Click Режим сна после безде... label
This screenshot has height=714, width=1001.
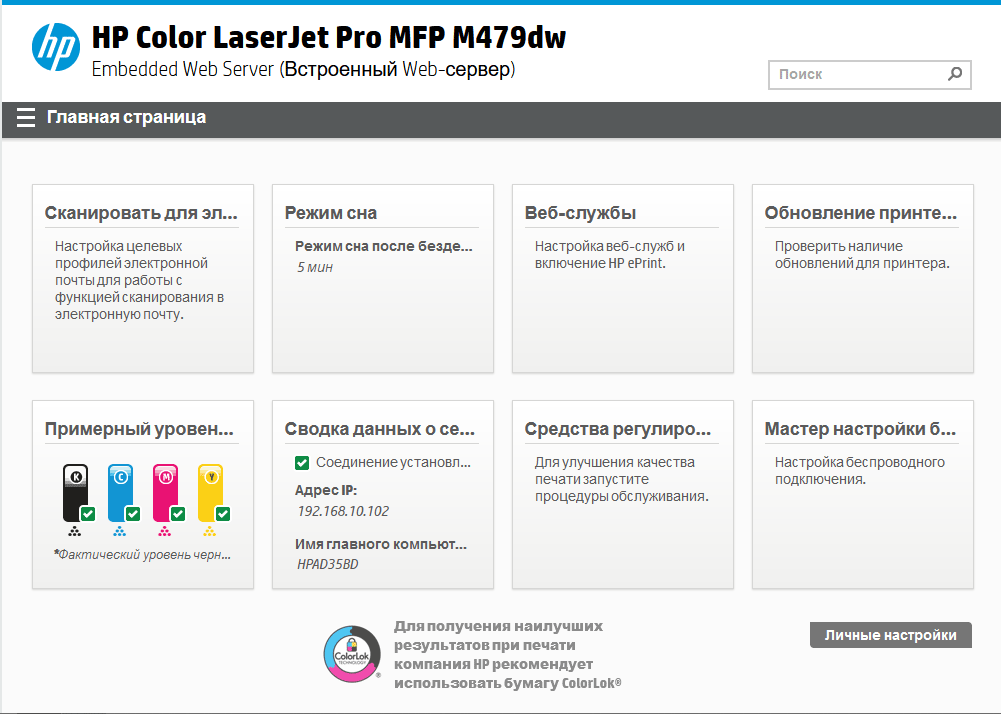coord(384,247)
